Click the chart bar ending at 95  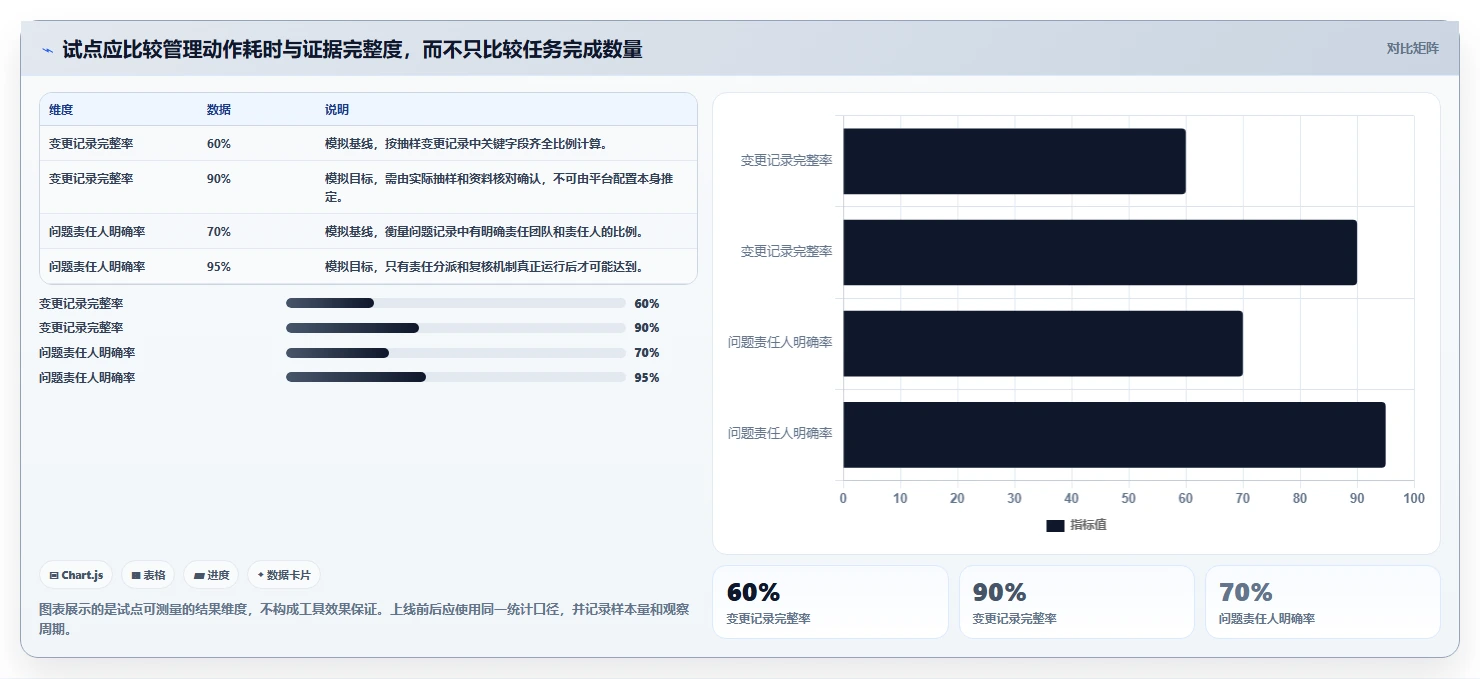pos(1114,435)
